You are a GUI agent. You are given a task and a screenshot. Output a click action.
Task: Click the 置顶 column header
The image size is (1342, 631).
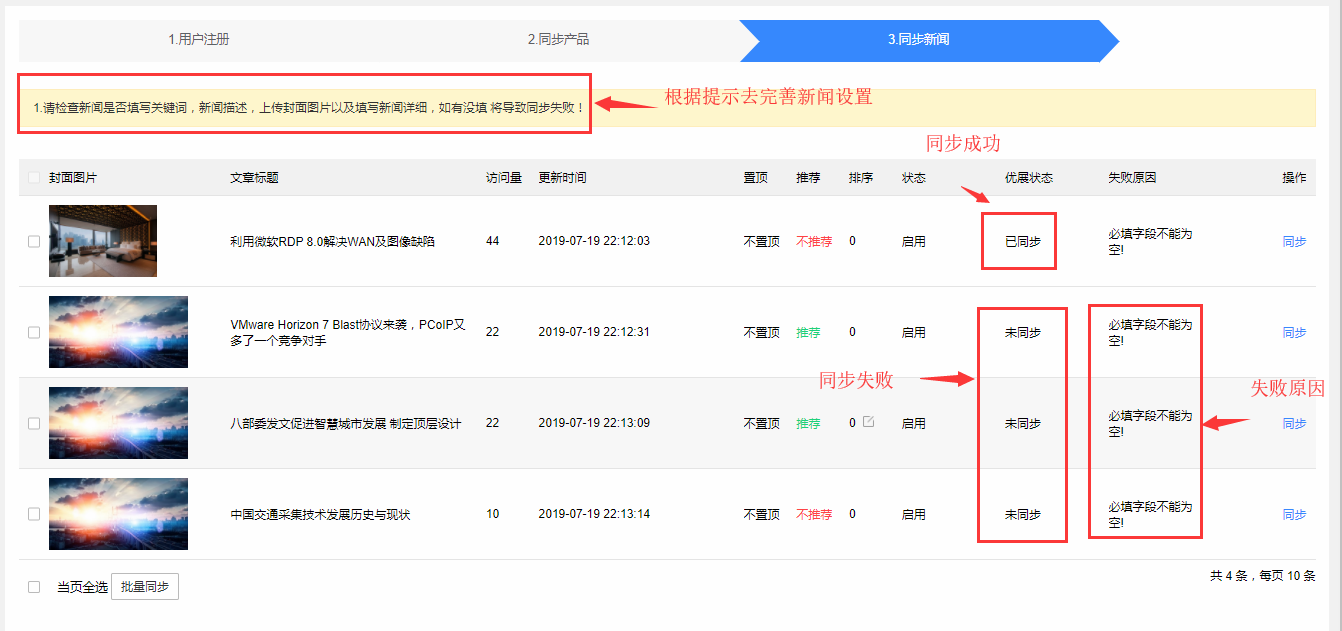(x=755, y=178)
